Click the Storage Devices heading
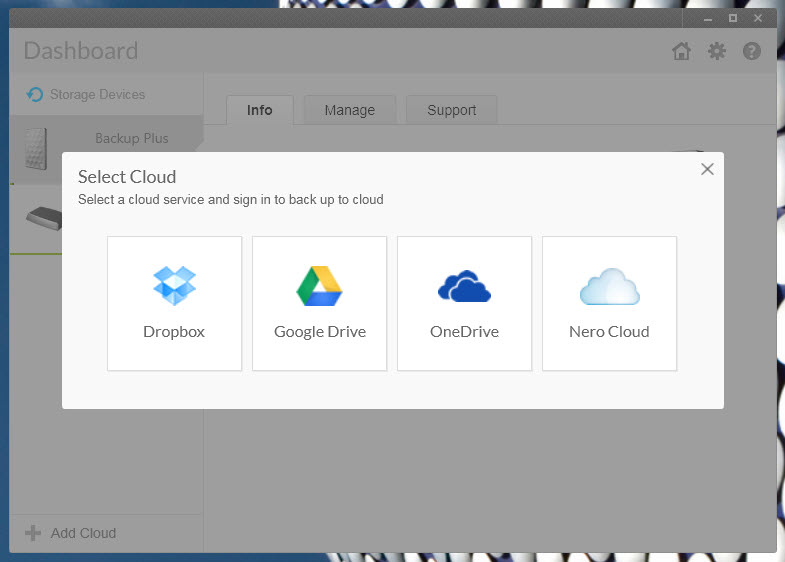Image resolution: width=785 pixels, height=562 pixels. pyautogui.click(x=97, y=94)
